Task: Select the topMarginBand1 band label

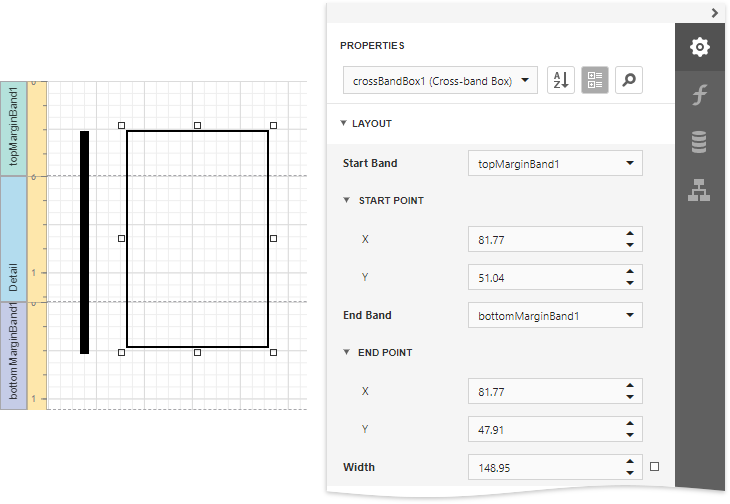Action: pyautogui.click(x=13, y=127)
